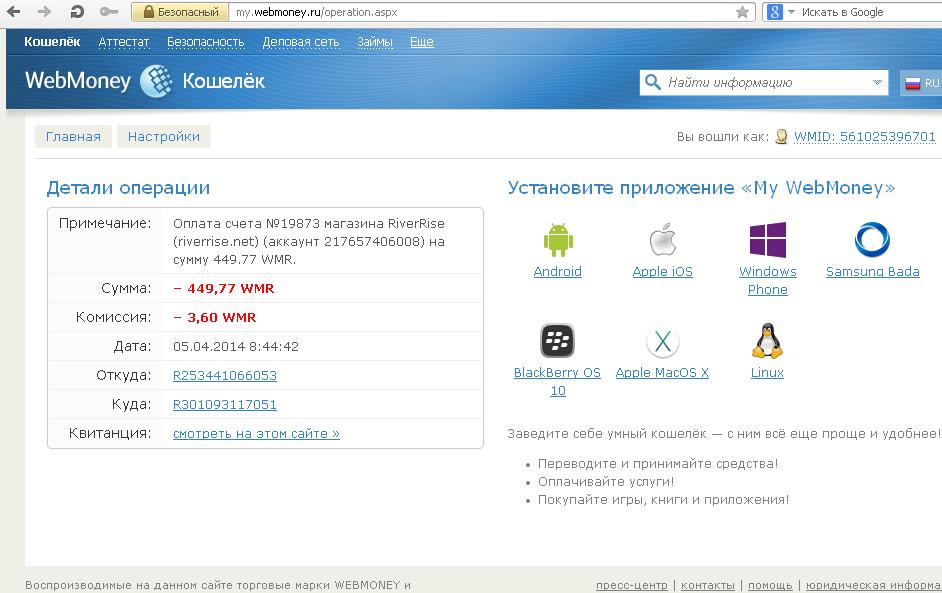942x593 pixels.
Task: Bookmark page with the star icon
Action: click(x=743, y=12)
